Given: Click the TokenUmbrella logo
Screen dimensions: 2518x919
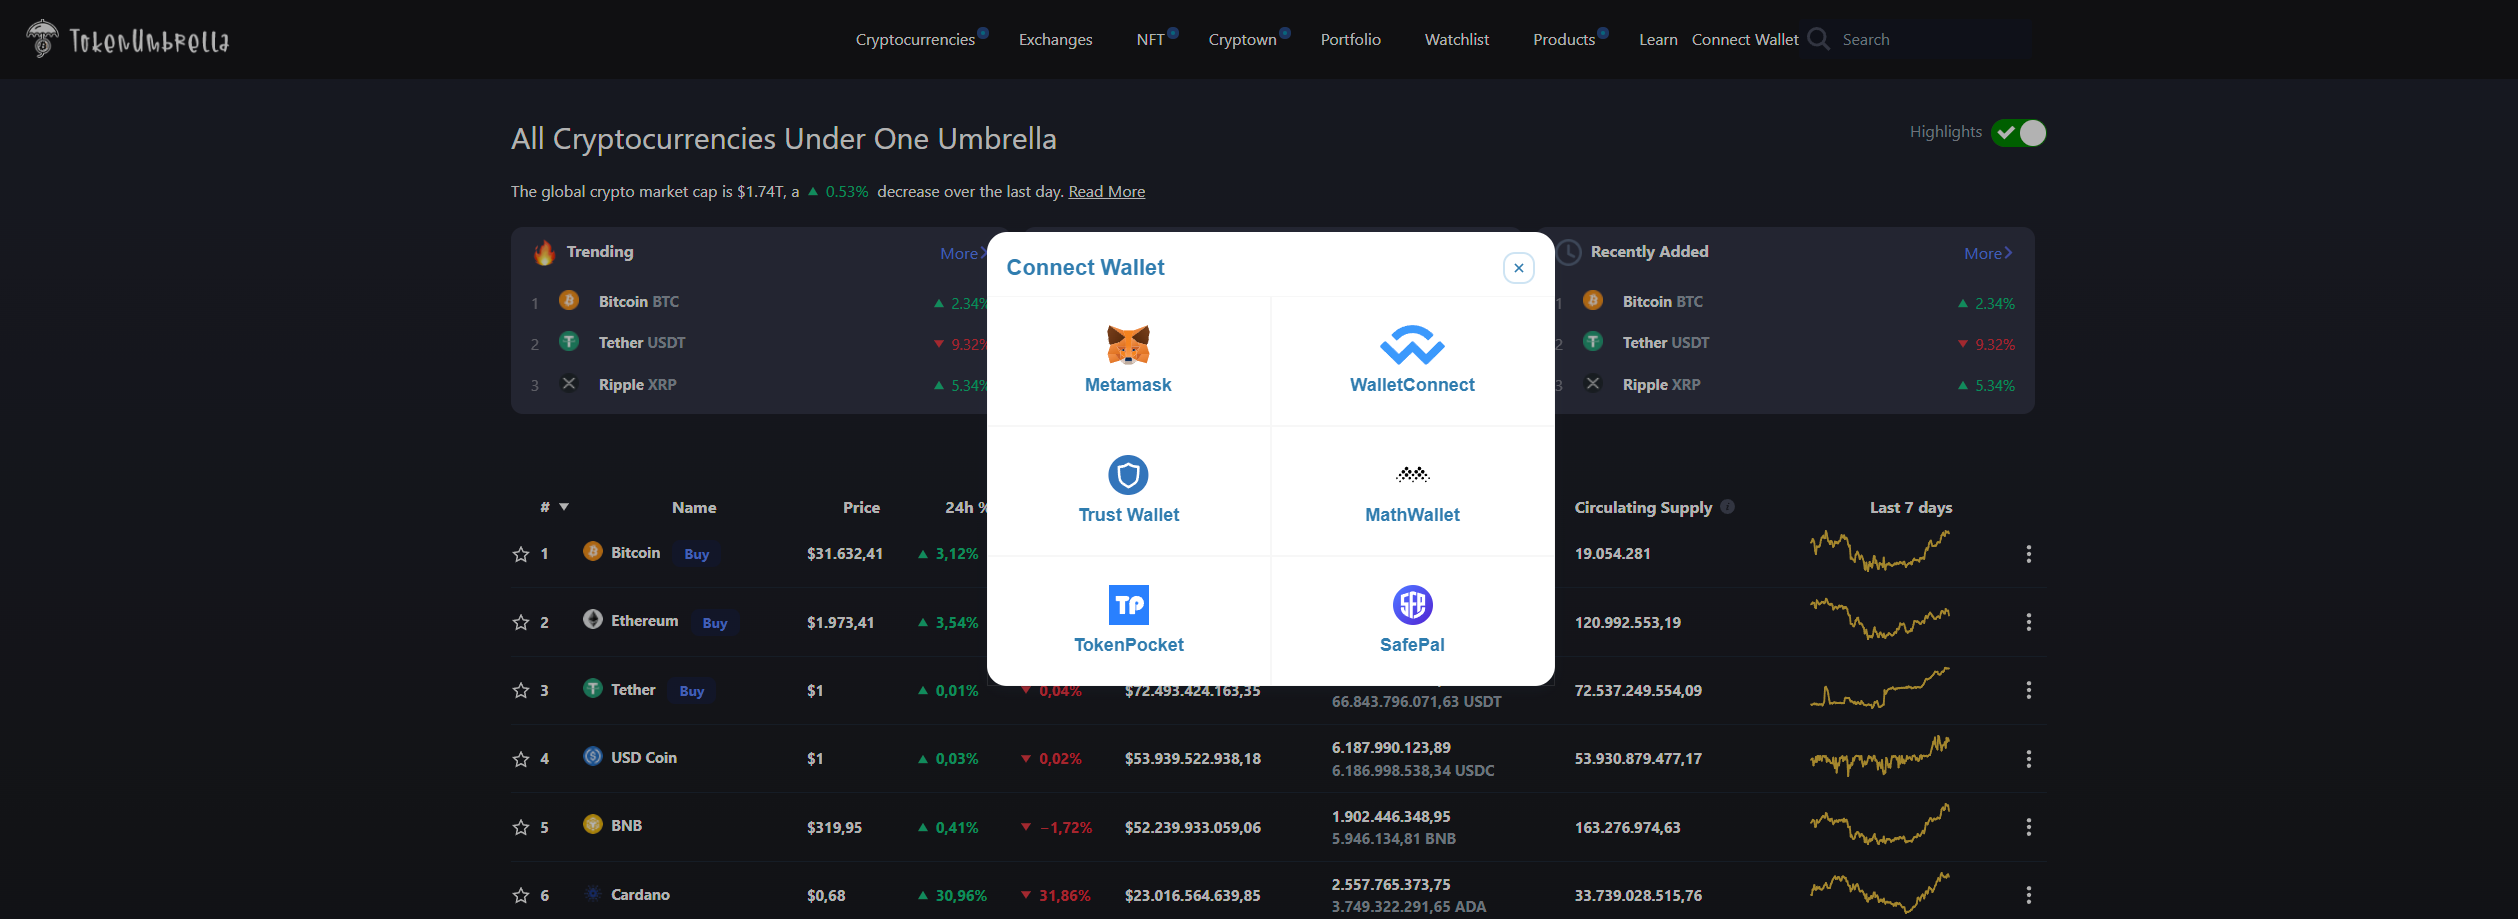Looking at the screenshot, I should [x=128, y=40].
